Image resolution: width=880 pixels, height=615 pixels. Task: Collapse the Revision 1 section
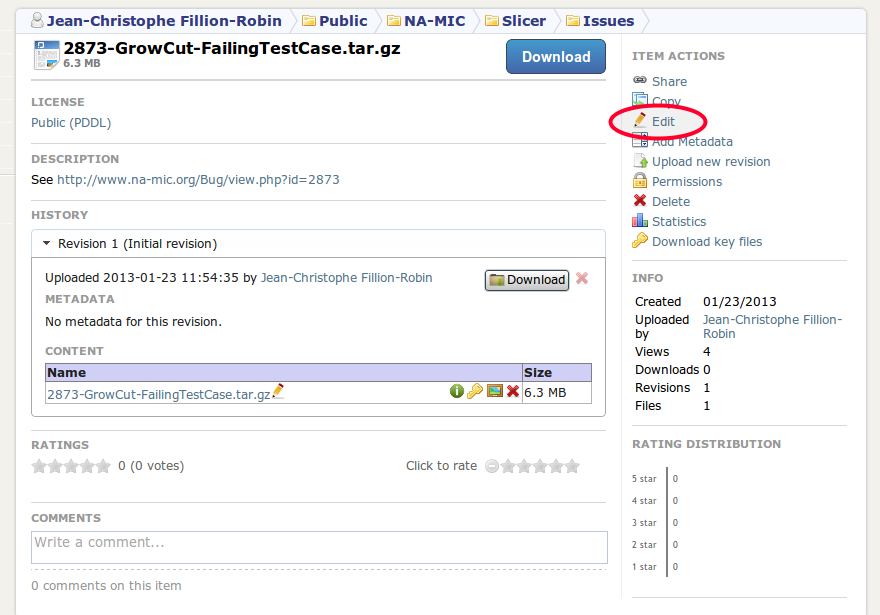(48, 243)
